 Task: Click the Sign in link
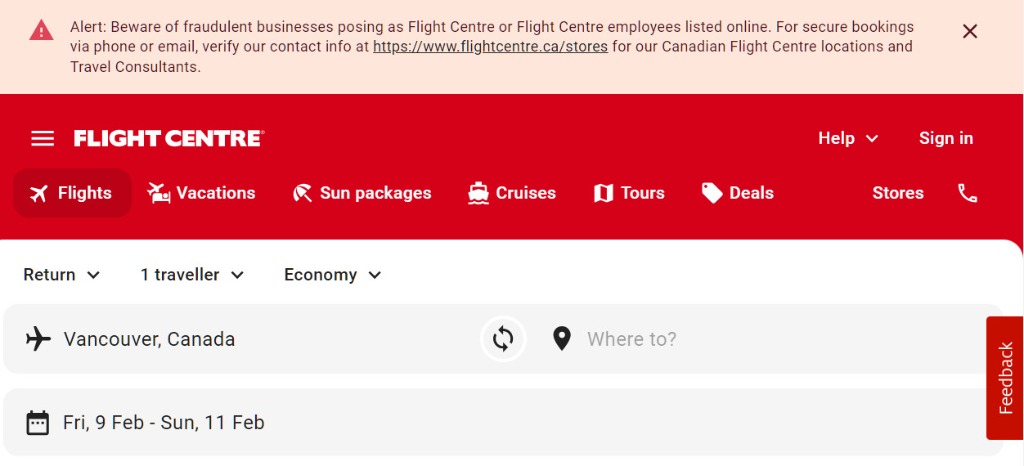[945, 139]
